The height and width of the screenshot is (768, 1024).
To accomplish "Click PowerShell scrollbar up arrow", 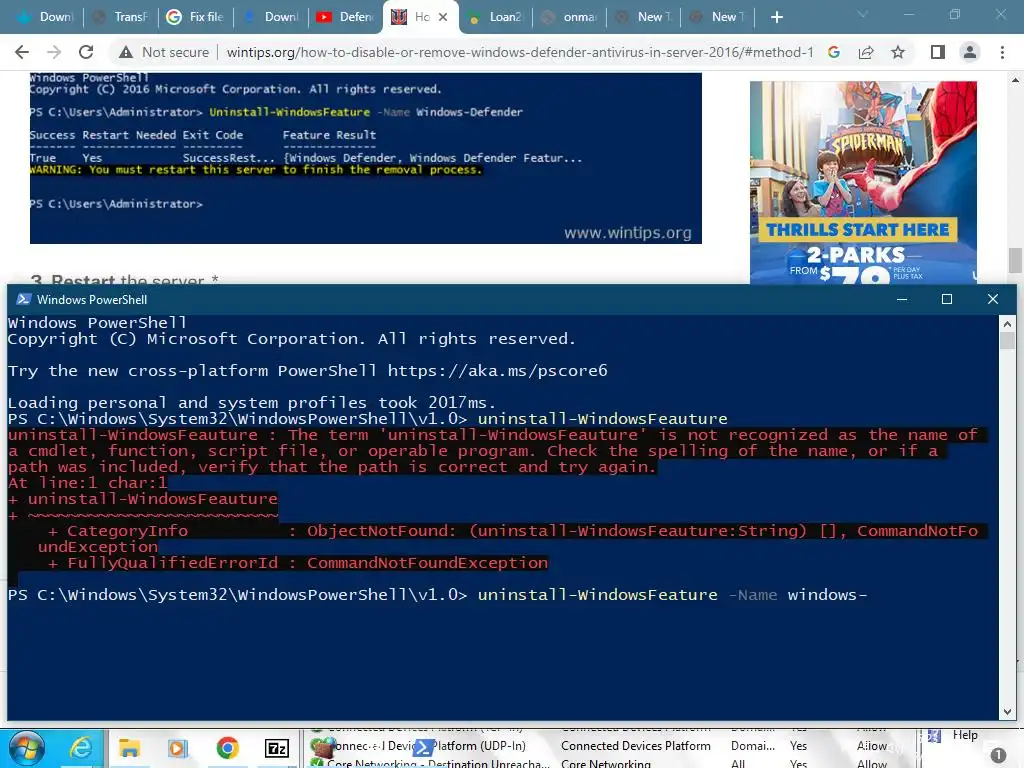I will (x=1007, y=323).
